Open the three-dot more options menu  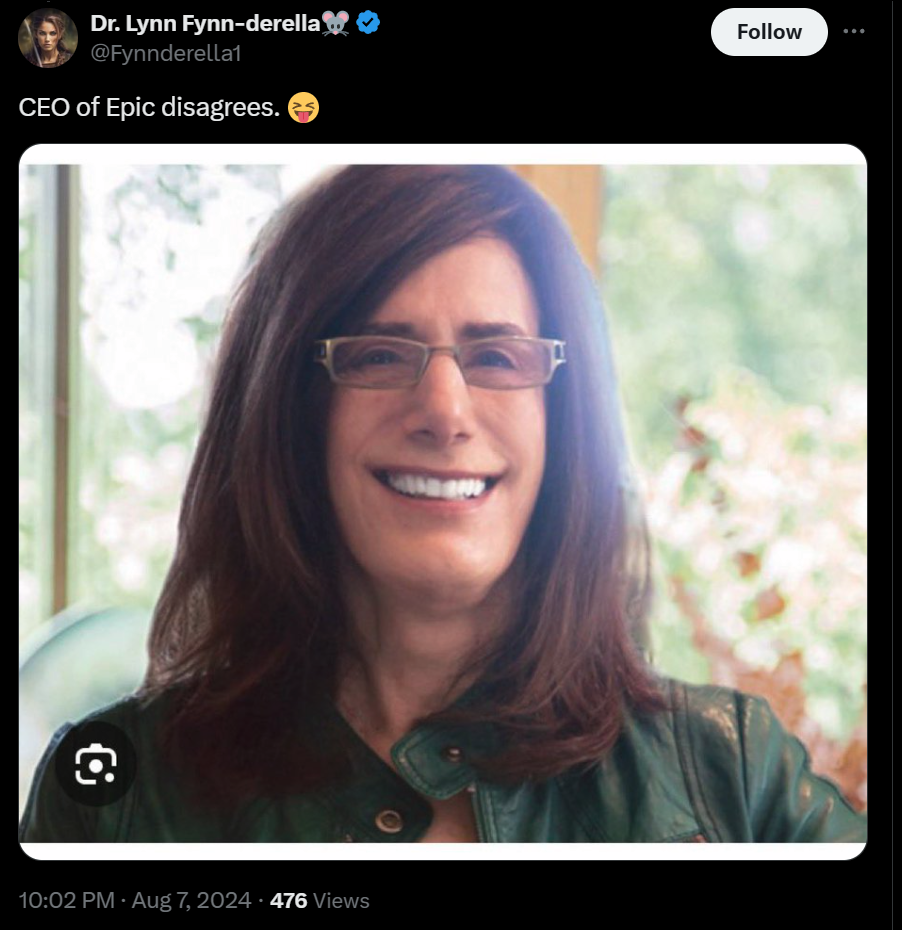(x=853, y=31)
